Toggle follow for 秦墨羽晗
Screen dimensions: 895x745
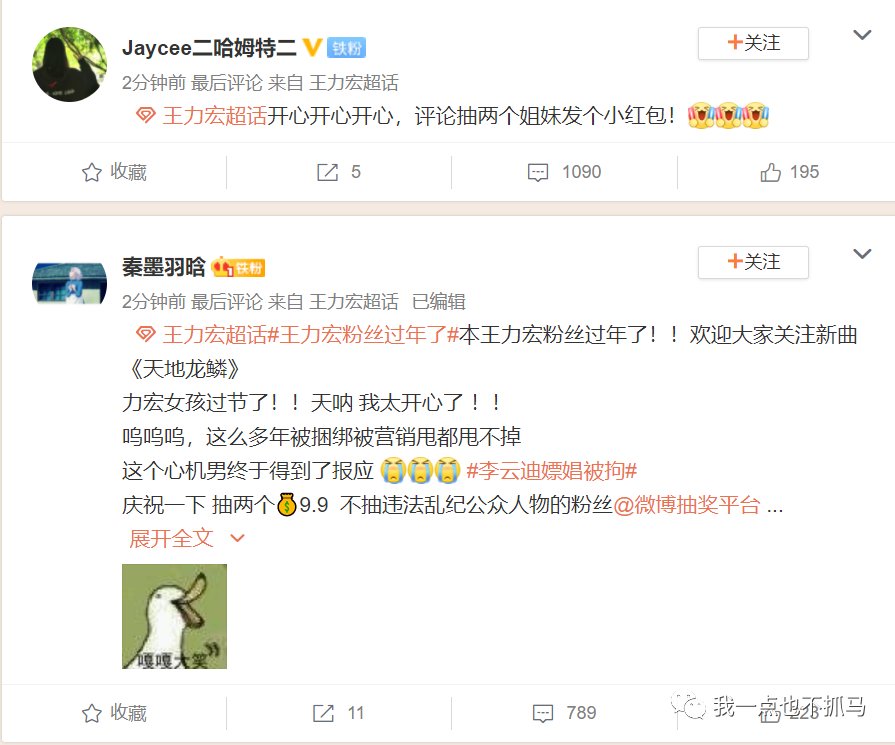point(753,262)
